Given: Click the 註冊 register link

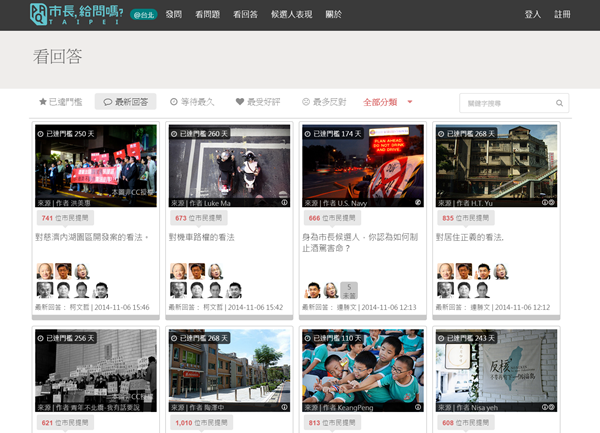Looking at the screenshot, I should [562, 14].
